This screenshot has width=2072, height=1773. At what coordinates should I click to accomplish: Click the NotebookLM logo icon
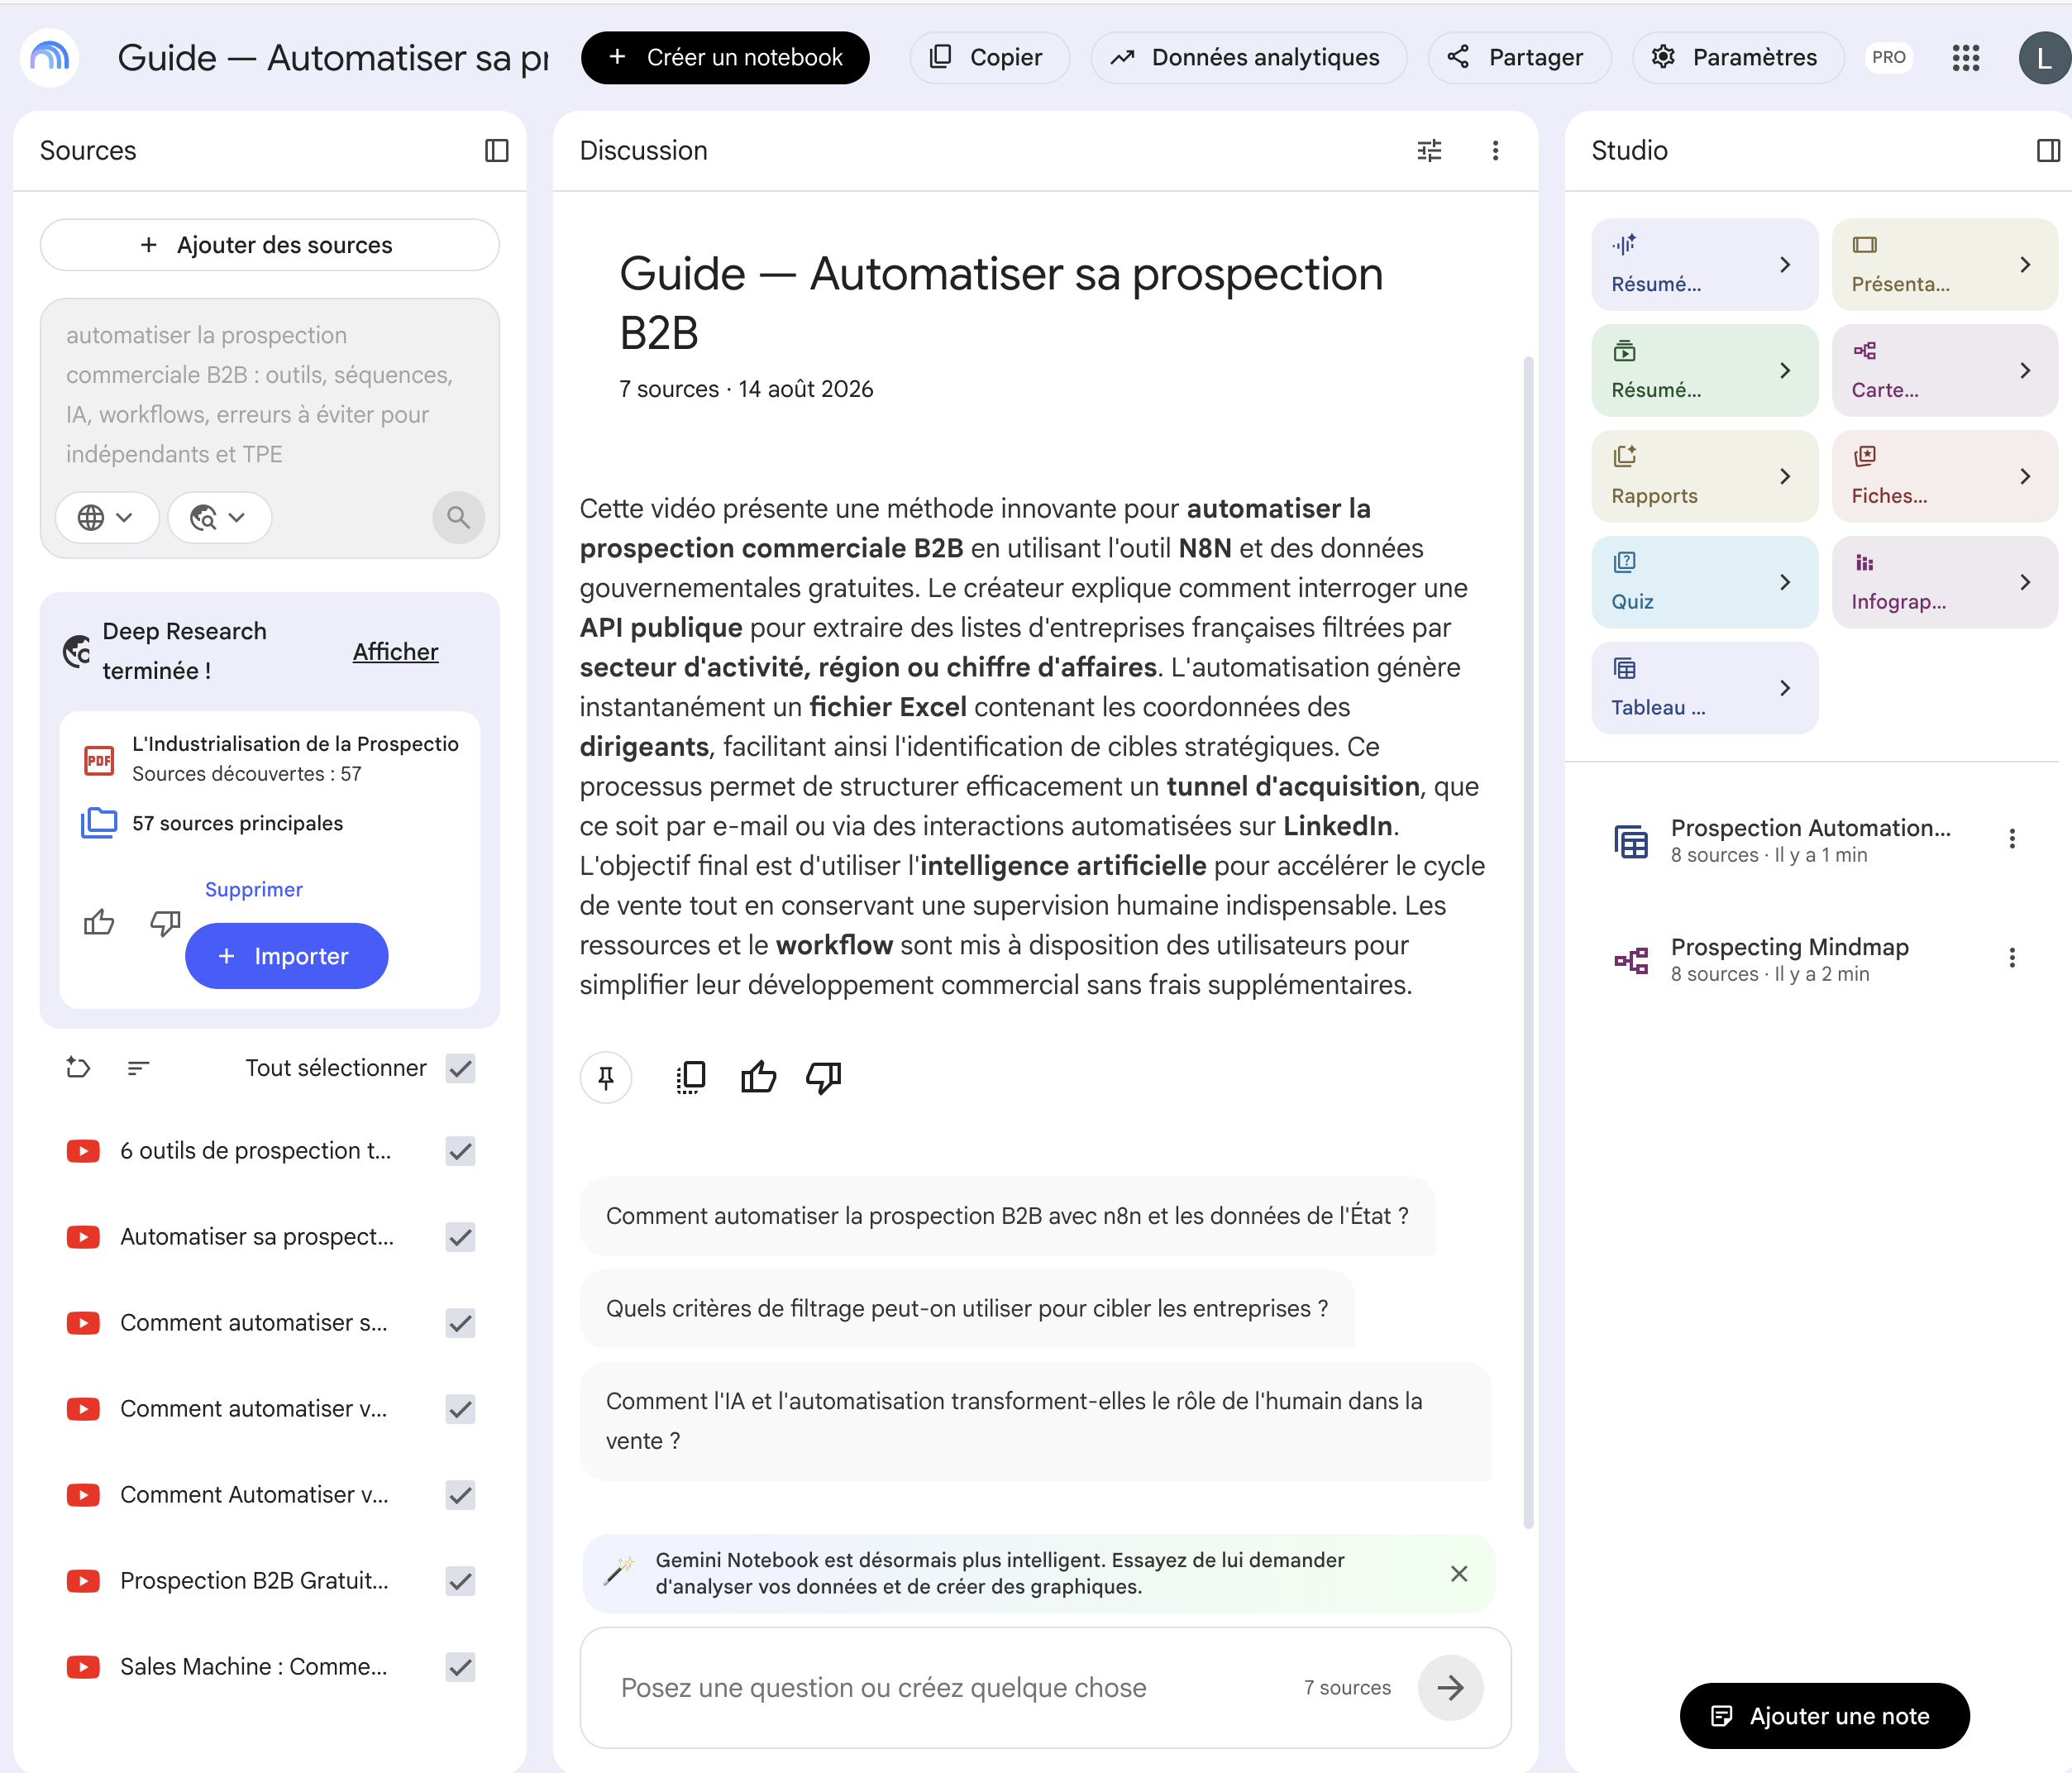[x=50, y=57]
